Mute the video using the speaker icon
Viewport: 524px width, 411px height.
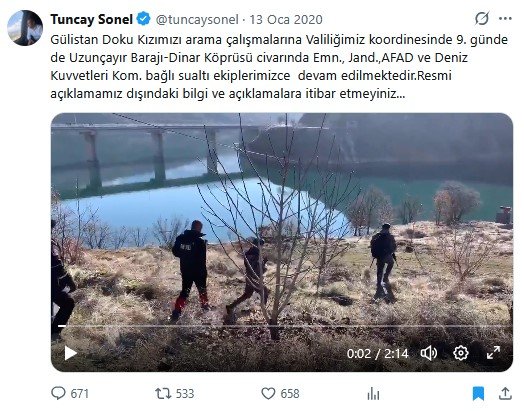429,353
